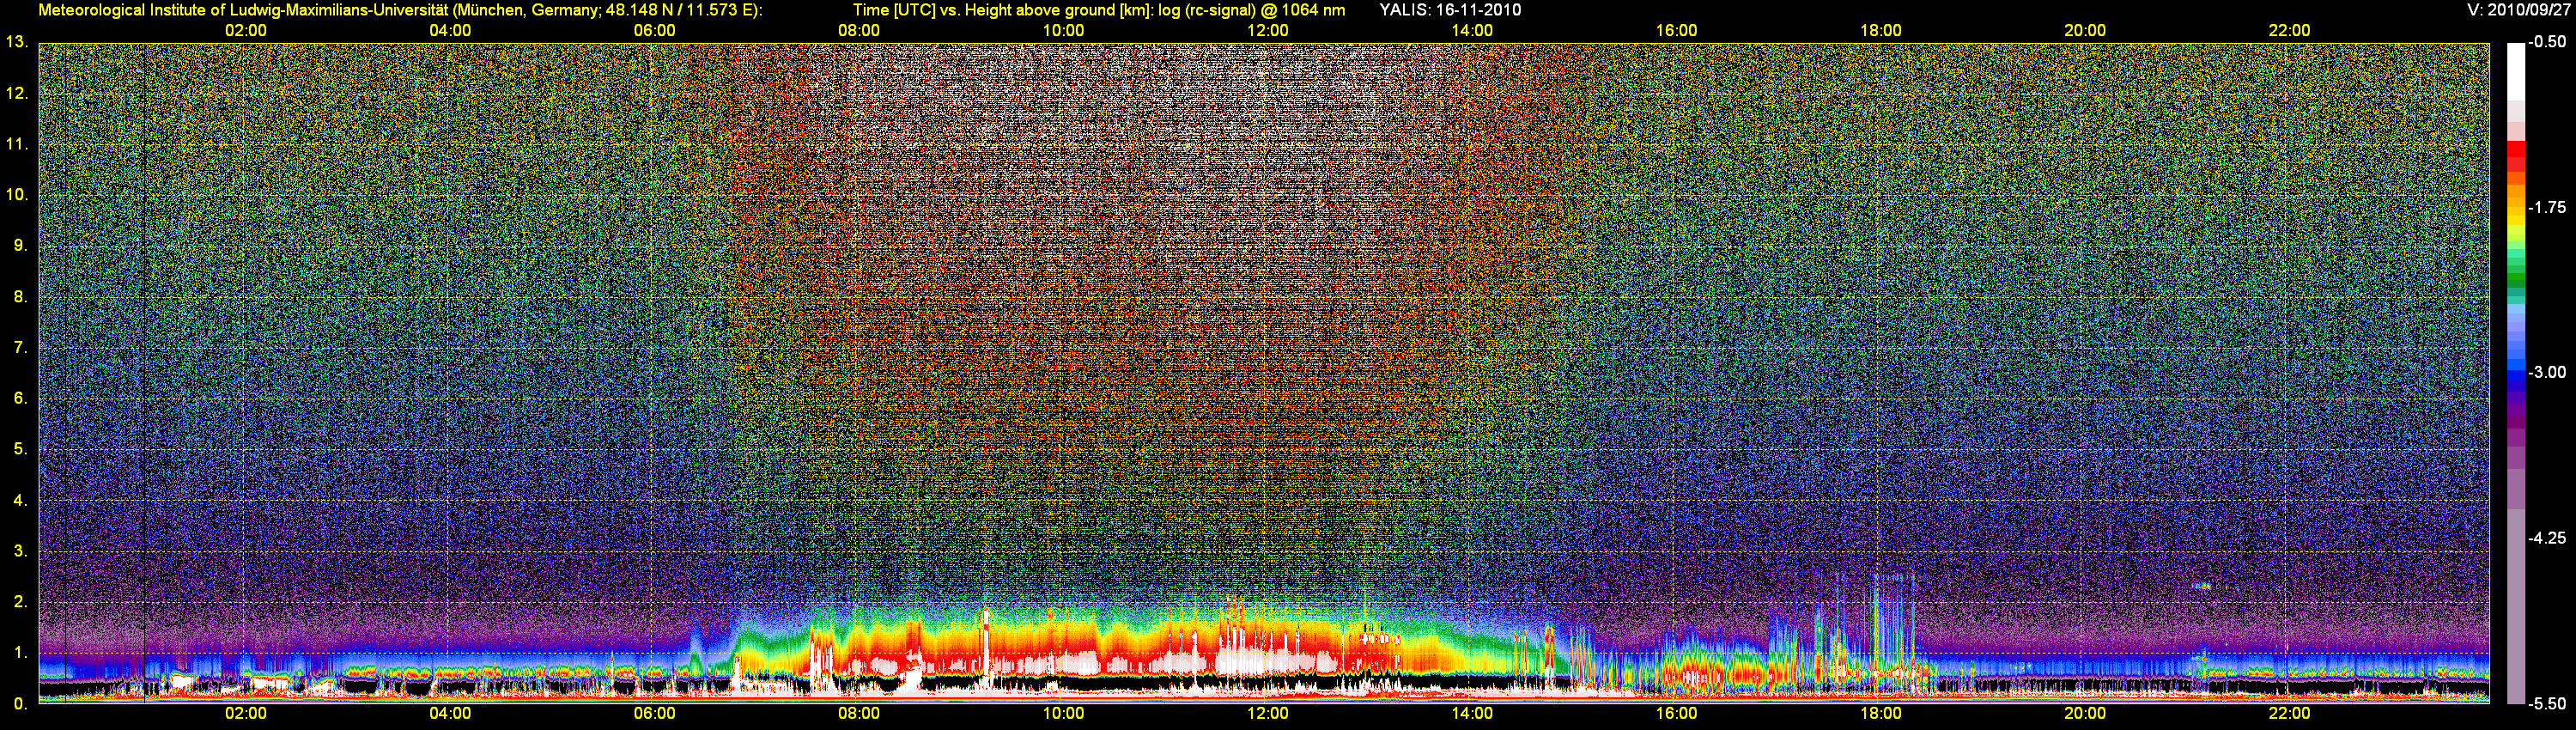
Task: Select the 06:00 label on the top time axis
Action: pyautogui.click(x=654, y=31)
